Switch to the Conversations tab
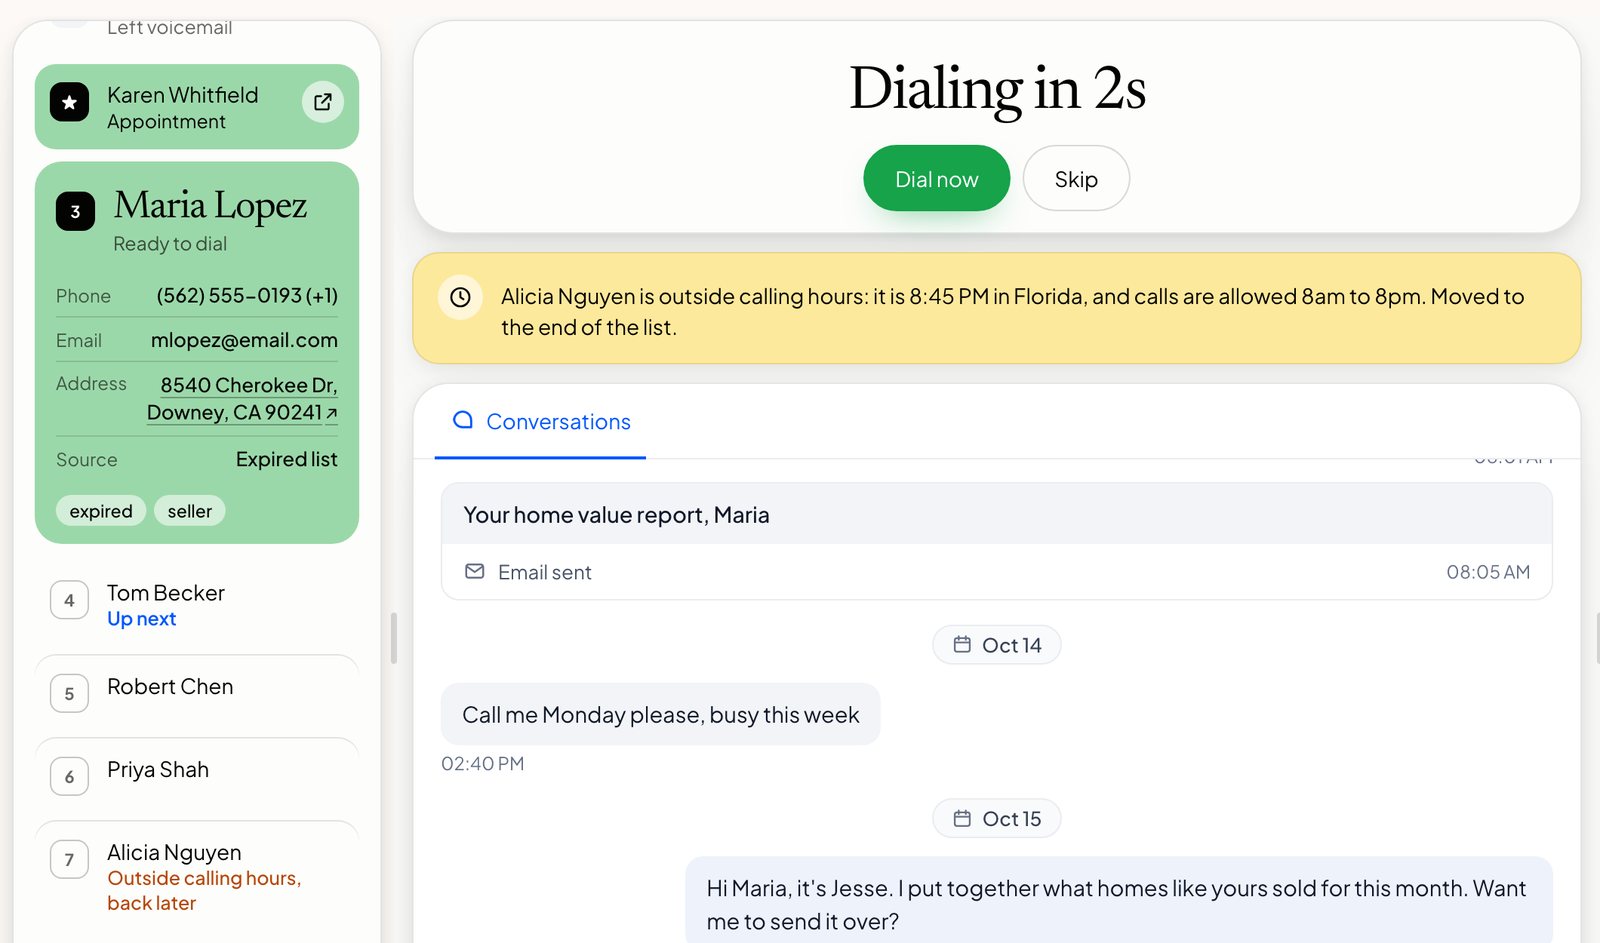The height and width of the screenshot is (943, 1600). (541, 422)
